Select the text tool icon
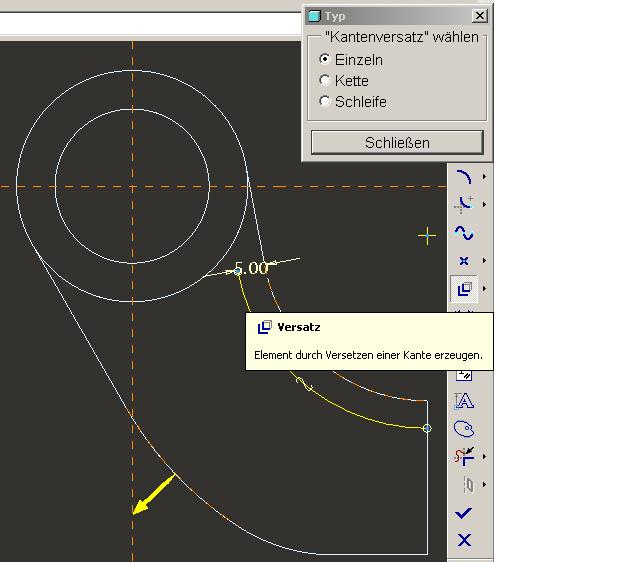The width and height of the screenshot is (640, 562). [x=463, y=401]
